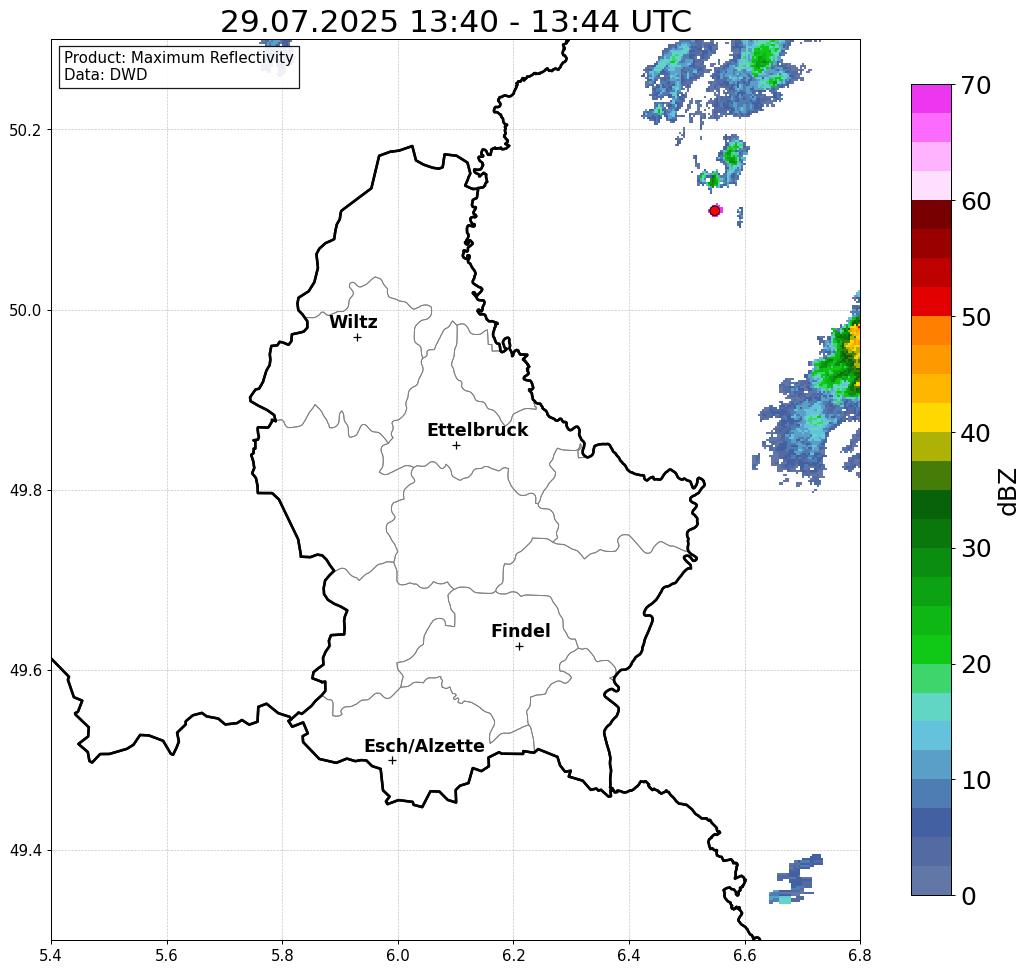This screenshot has height=973, width=1029.
Task: Click the red dot reflectivity marker
Action: tap(715, 211)
